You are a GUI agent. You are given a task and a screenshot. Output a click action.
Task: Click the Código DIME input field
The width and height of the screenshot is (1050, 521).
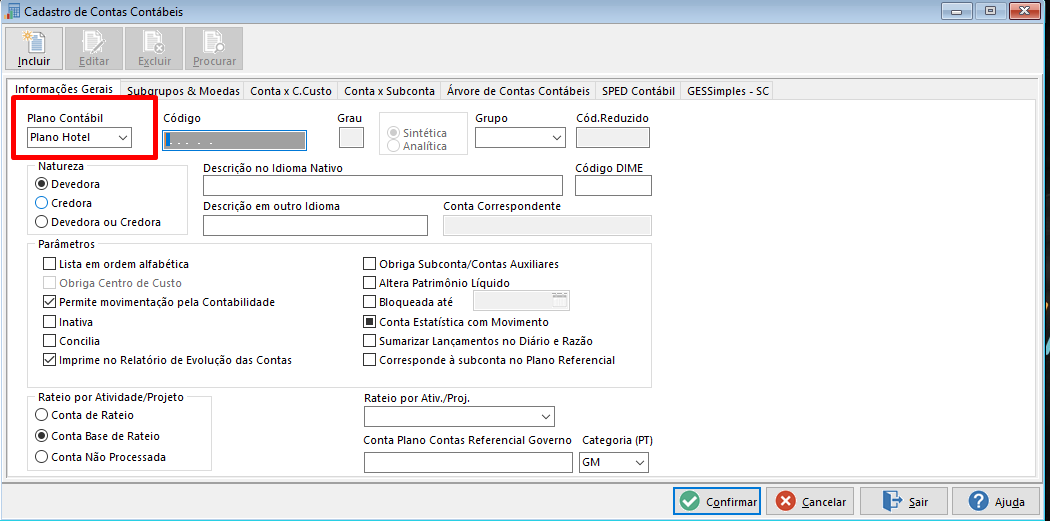click(613, 185)
